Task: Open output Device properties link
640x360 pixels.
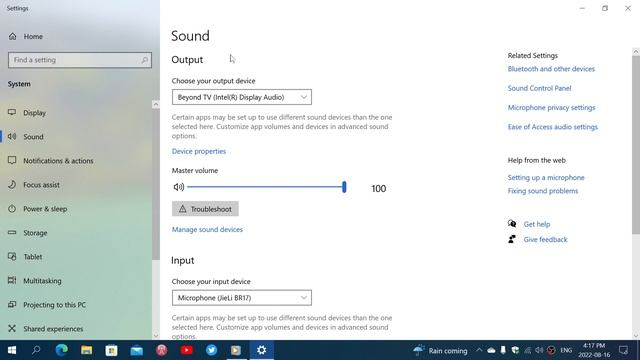Action: (199, 151)
